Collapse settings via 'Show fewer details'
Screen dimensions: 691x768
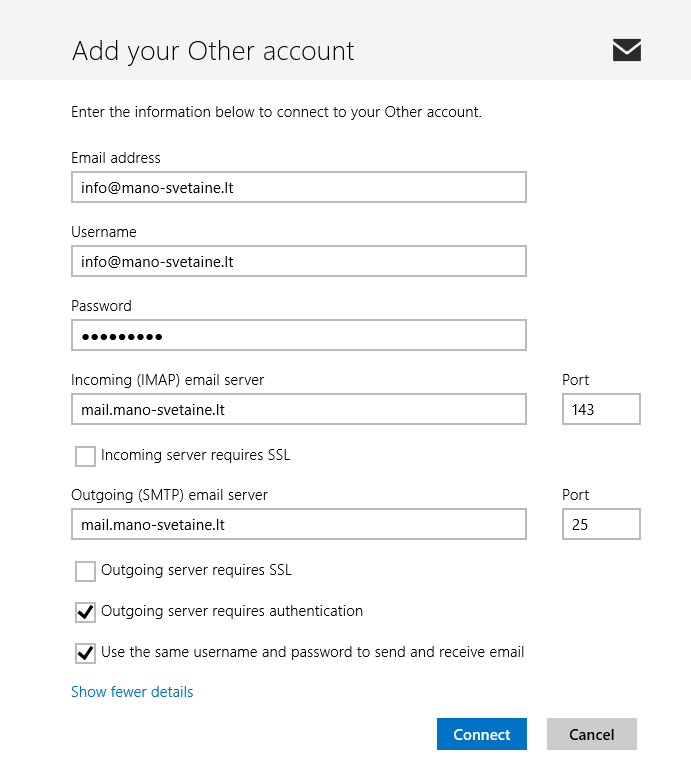tap(132, 692)
